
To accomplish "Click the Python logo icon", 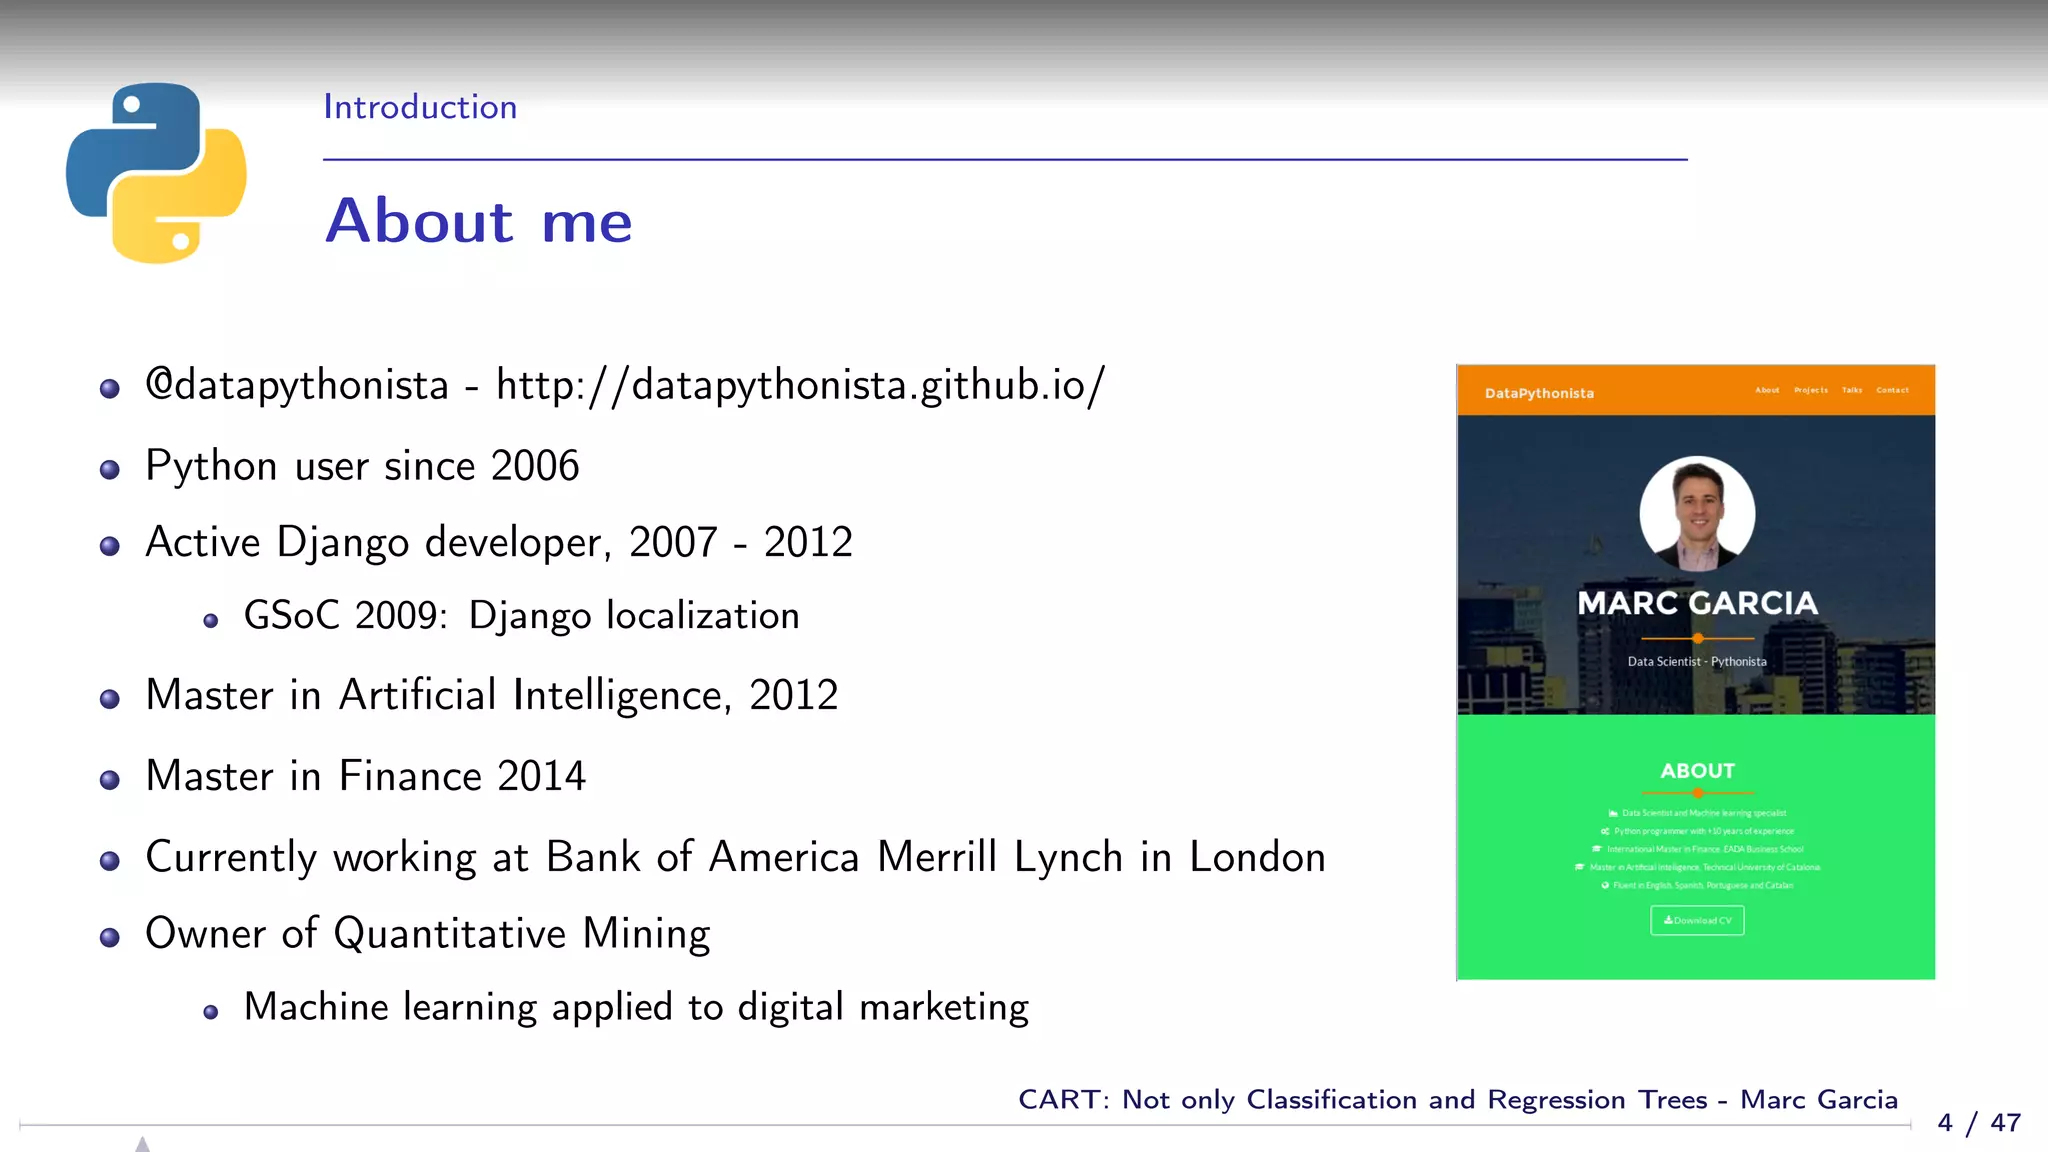I will 156,173.
